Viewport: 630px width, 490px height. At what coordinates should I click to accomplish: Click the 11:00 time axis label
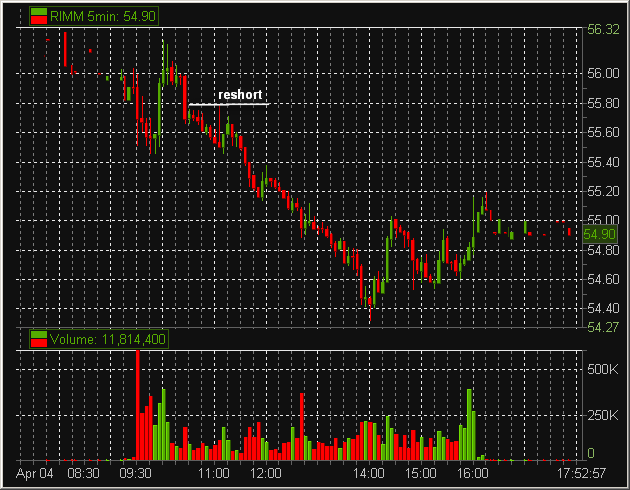214,473
